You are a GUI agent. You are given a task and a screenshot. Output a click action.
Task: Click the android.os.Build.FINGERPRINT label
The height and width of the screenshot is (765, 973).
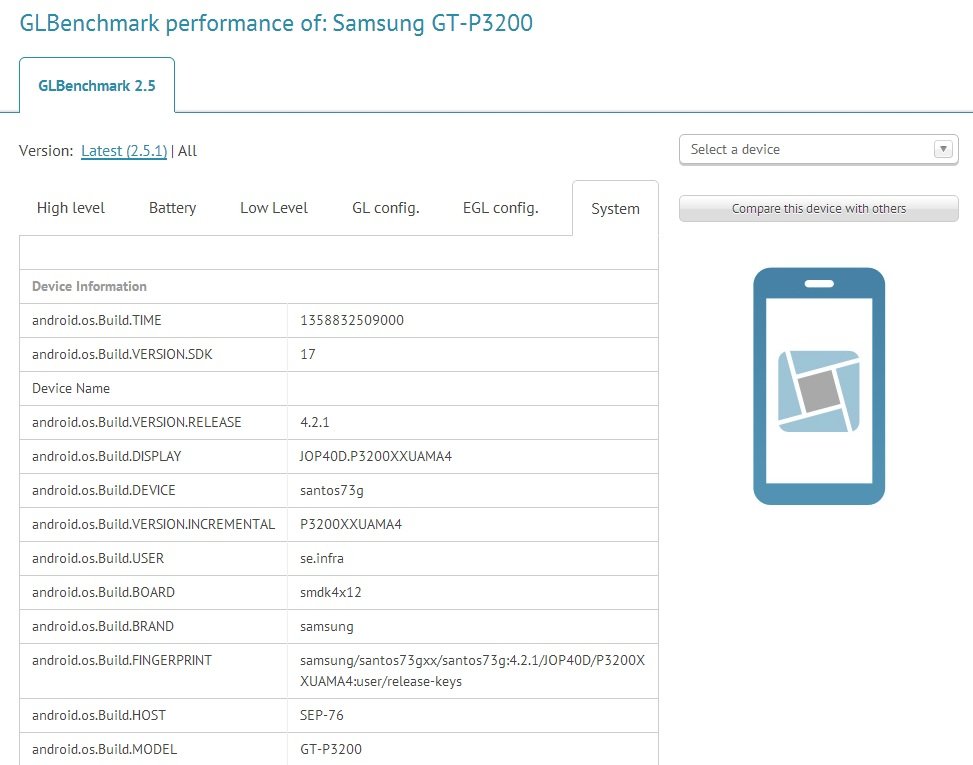tap(122, 661)
